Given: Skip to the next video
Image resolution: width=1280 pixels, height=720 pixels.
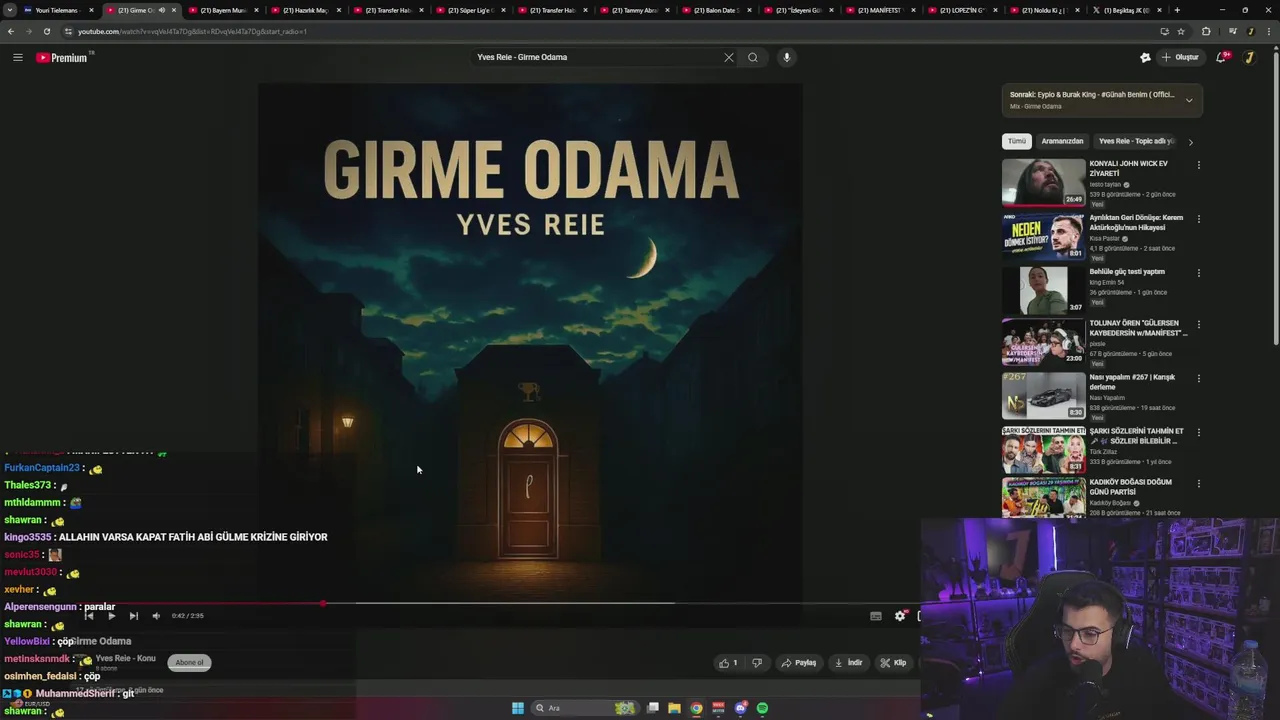Looking at the screenshot, I should tap(133, 616).
